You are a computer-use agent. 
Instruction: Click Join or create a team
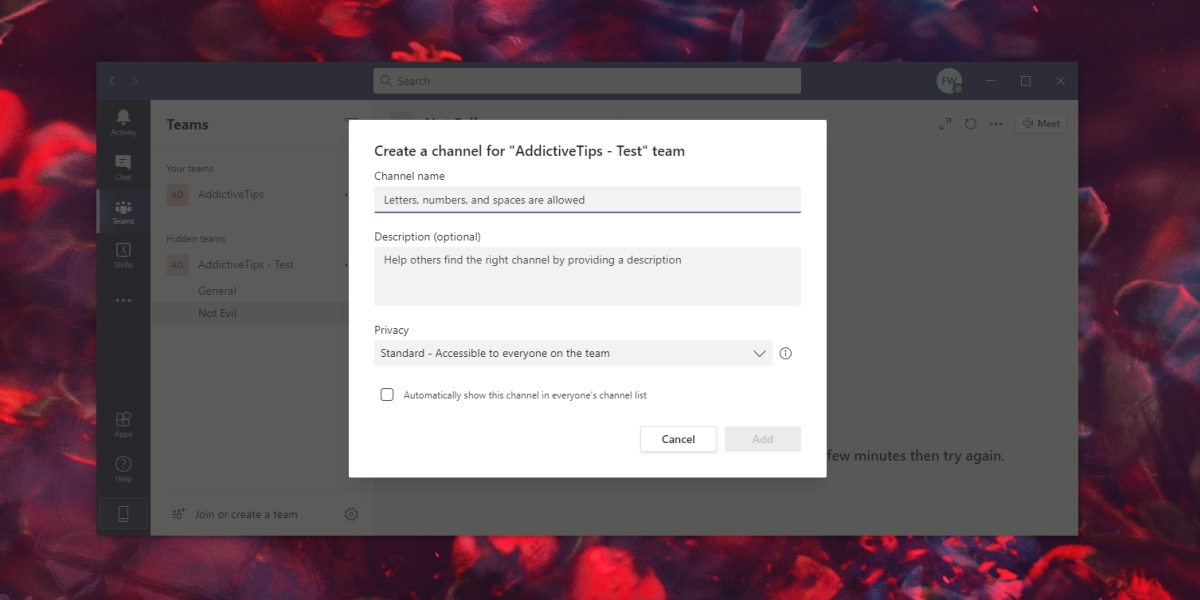pyautogui.click(x=235, y=514)
